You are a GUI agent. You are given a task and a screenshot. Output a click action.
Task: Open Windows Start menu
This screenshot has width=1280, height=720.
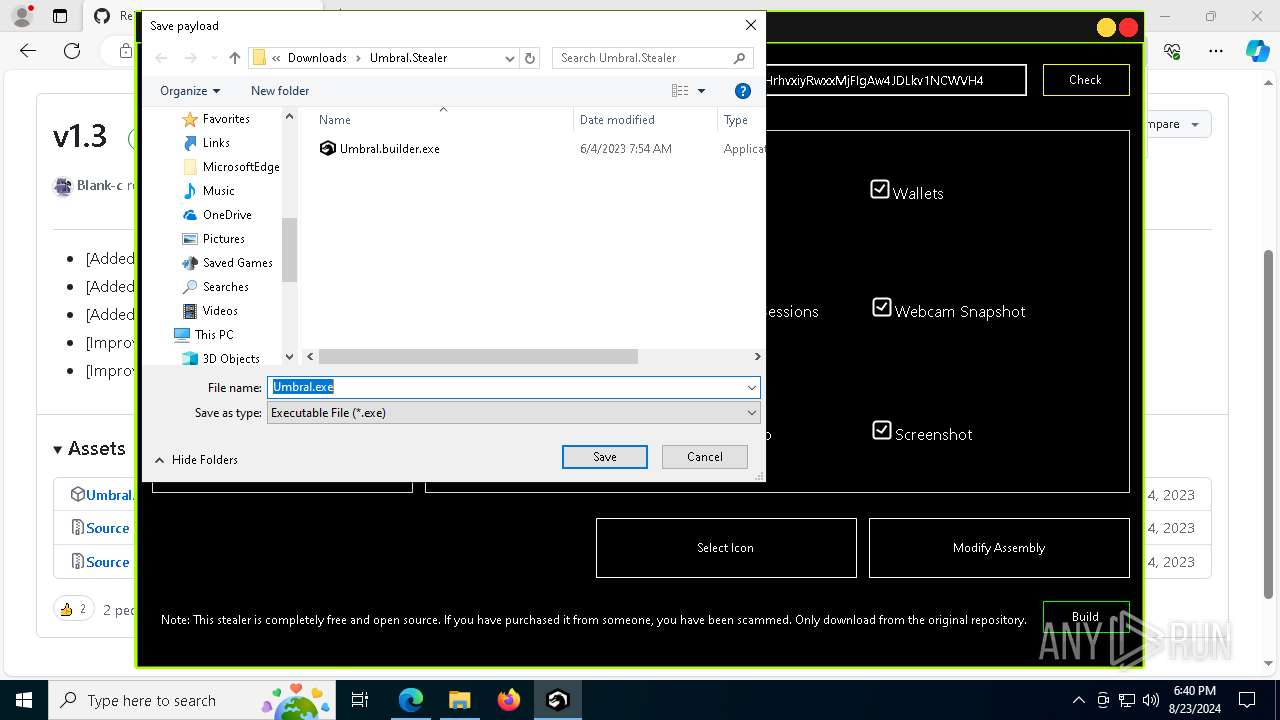point(24,700)
